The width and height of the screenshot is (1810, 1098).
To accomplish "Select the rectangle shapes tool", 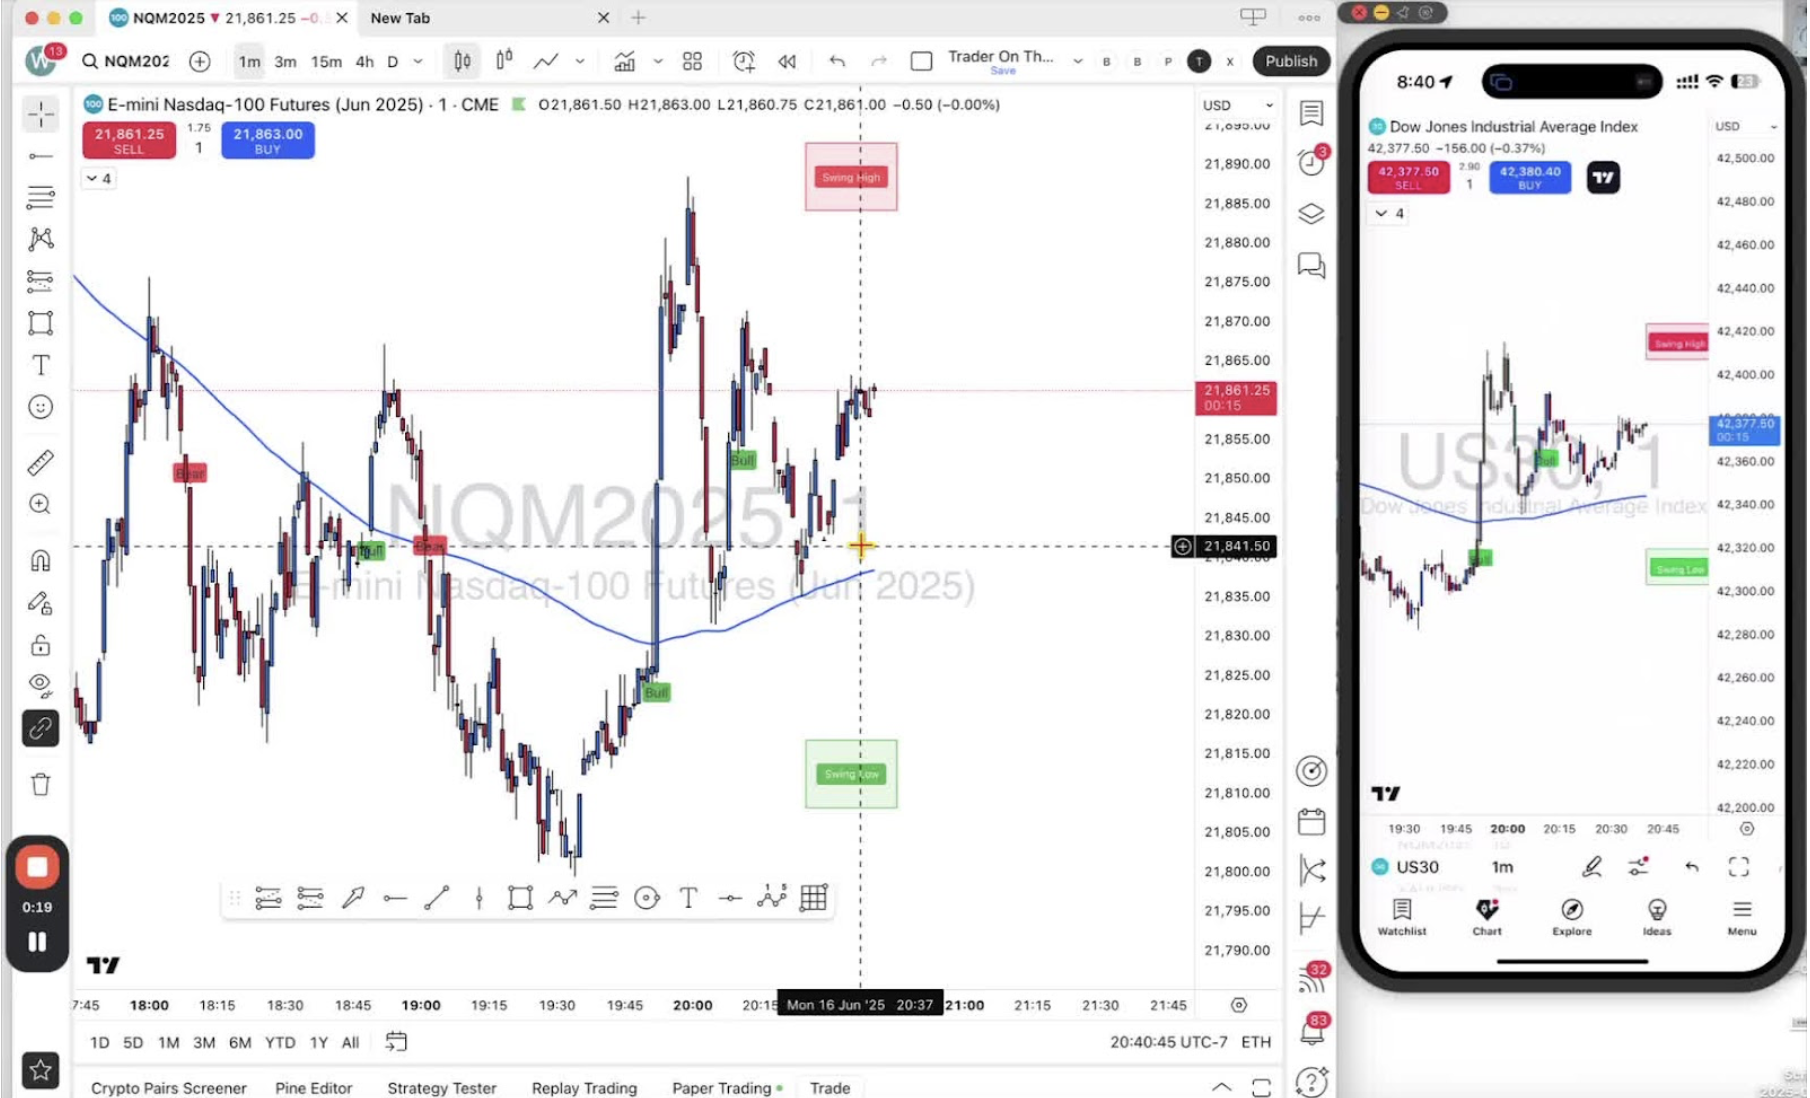I will 41,323.
